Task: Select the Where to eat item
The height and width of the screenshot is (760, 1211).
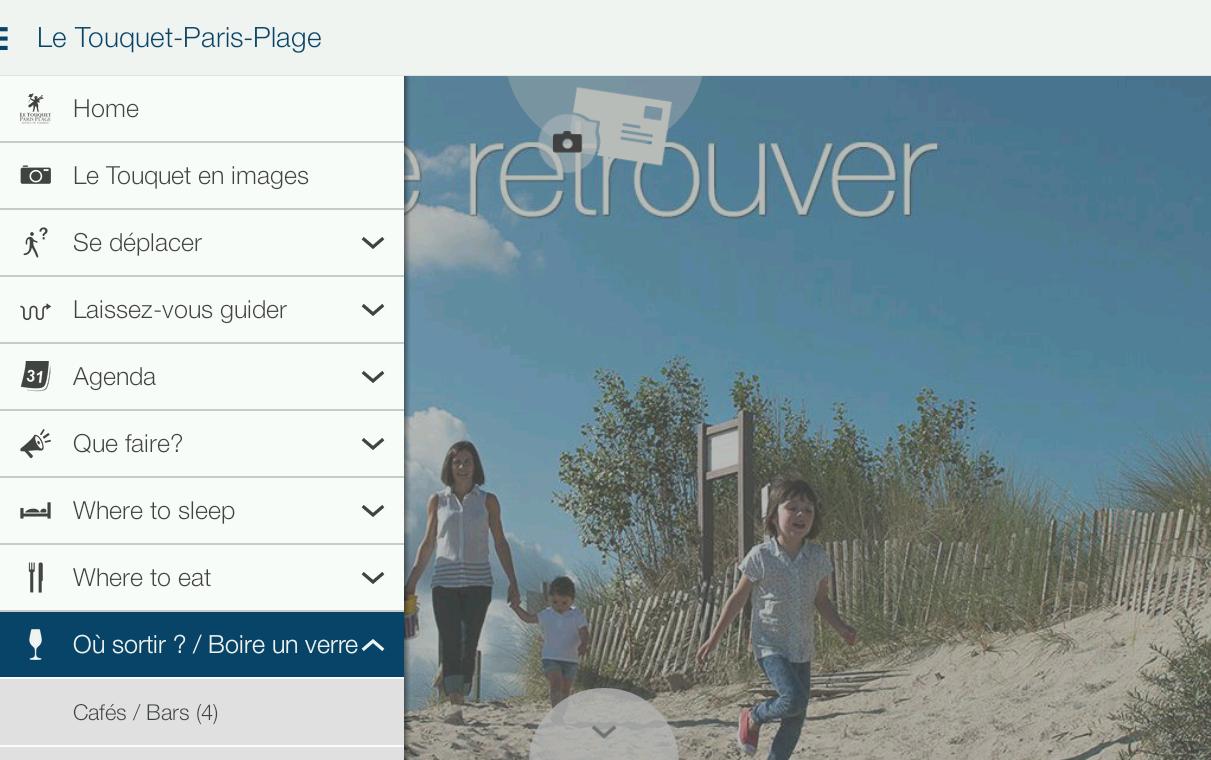Action: pos(202,578)
